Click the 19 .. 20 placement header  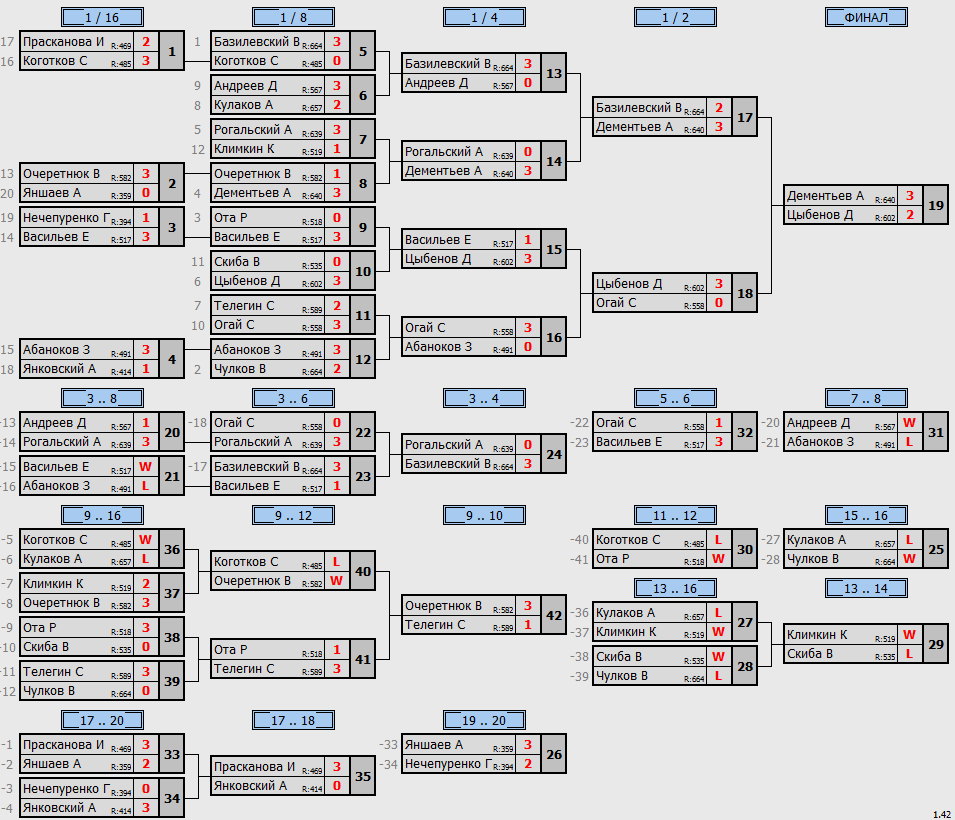pos(484,719)
